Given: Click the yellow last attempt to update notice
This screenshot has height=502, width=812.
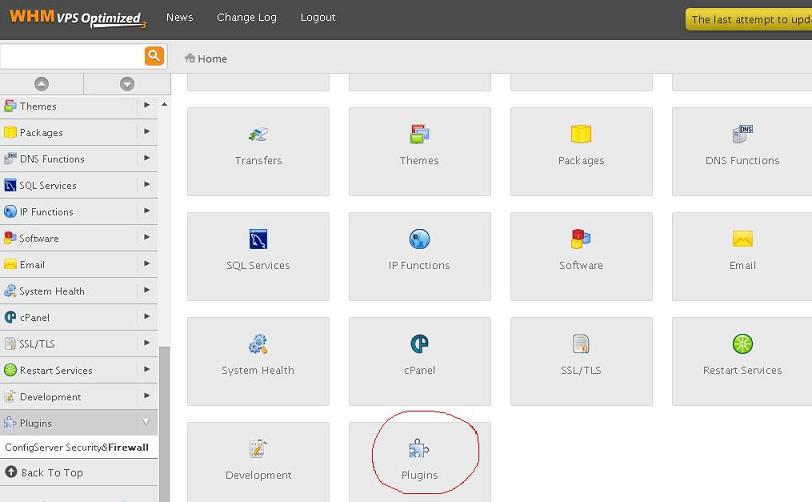Looking at the screenshot, I should tap(749, 20).
